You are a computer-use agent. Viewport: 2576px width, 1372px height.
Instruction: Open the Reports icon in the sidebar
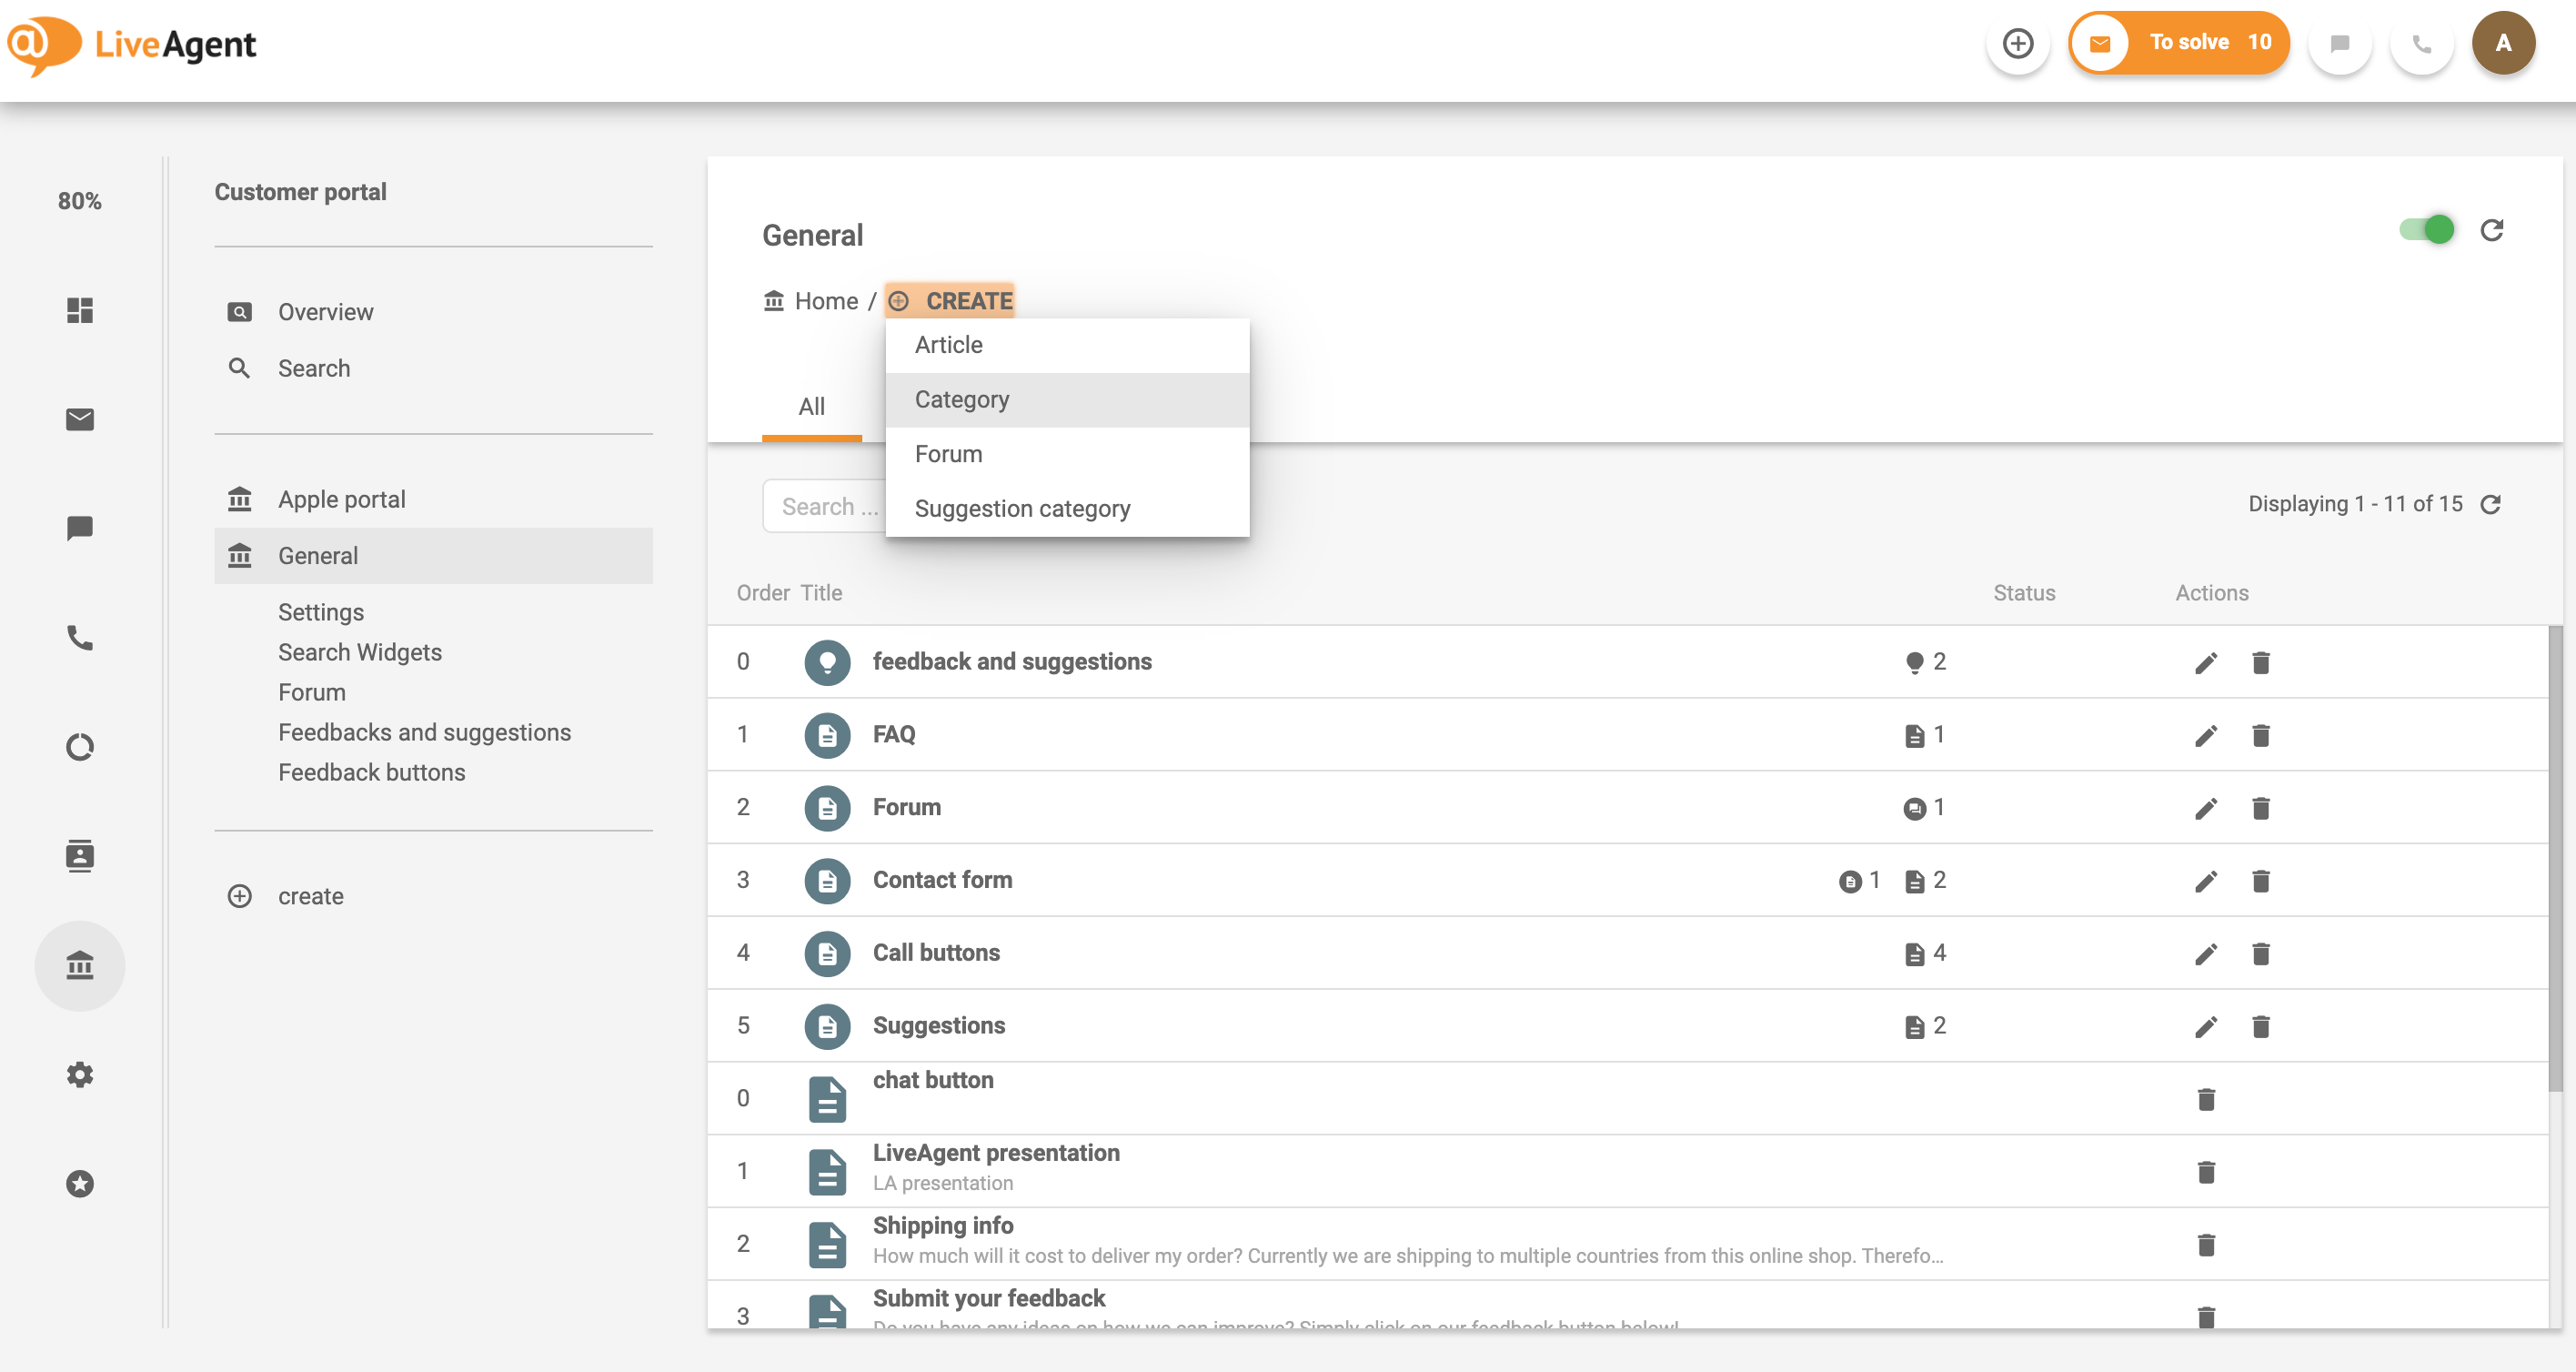coord(79,746)
